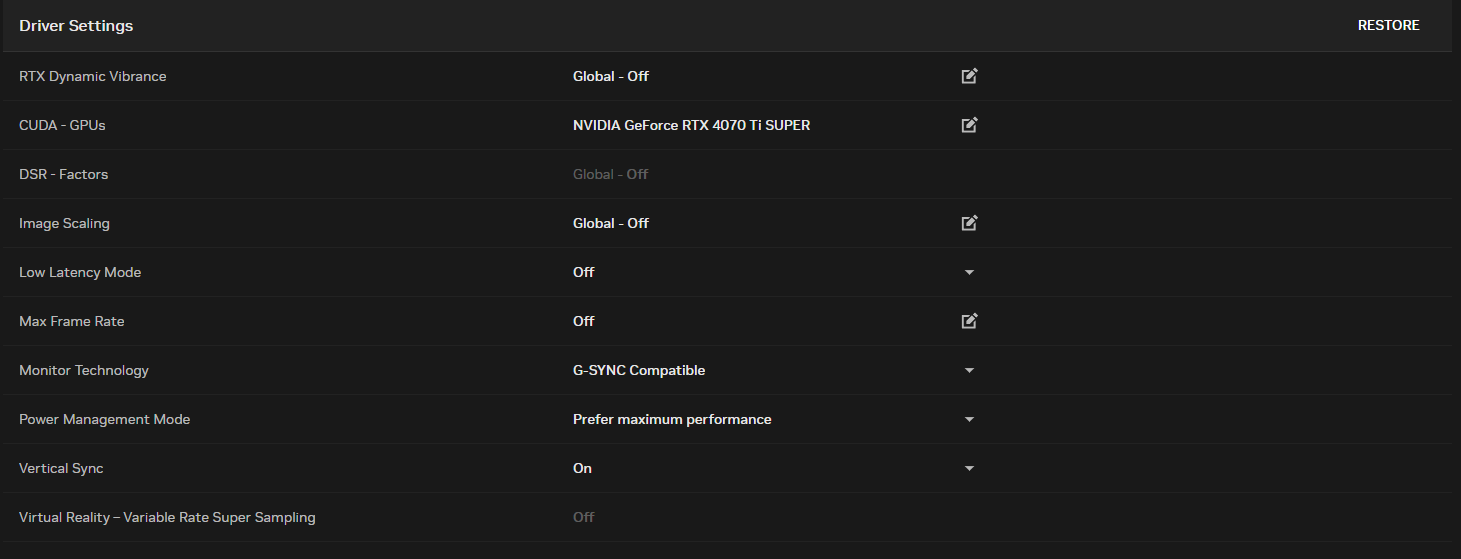Expand the Power Management Mode dropdown

point(969,419)
